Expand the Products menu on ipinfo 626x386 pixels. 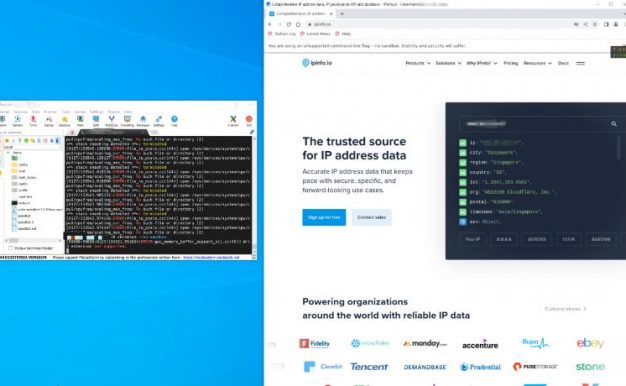coord(418,63)
